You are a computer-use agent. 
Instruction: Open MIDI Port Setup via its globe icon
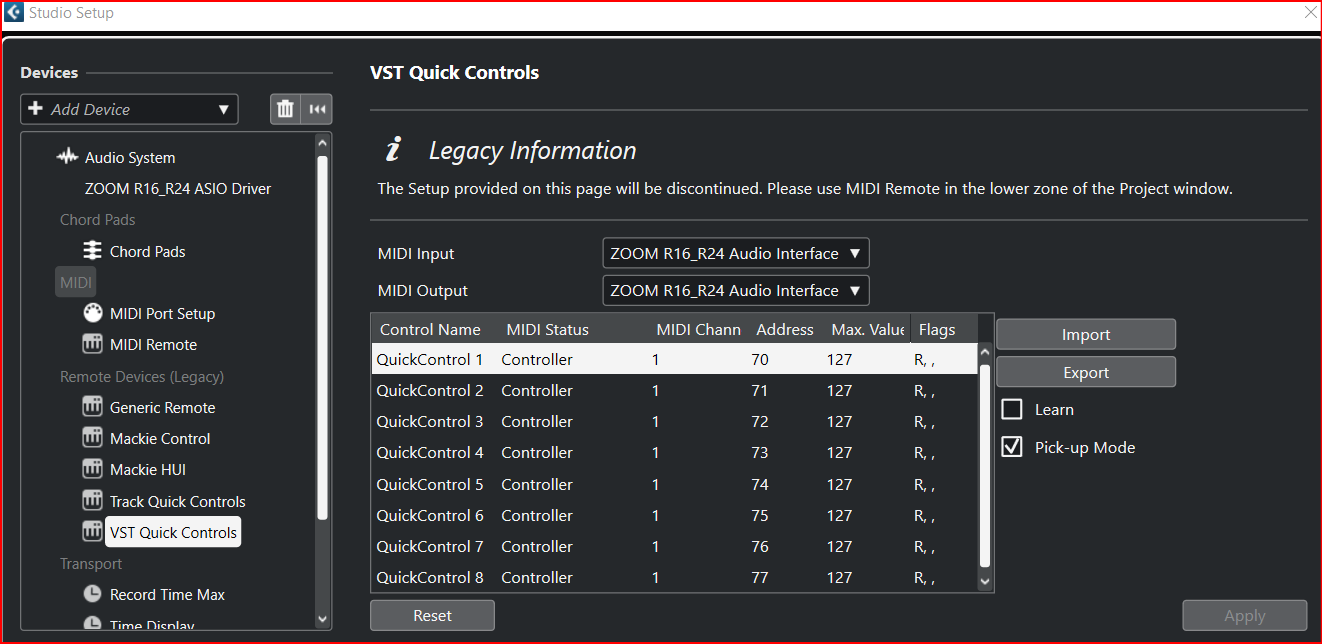tap(92, 313)
